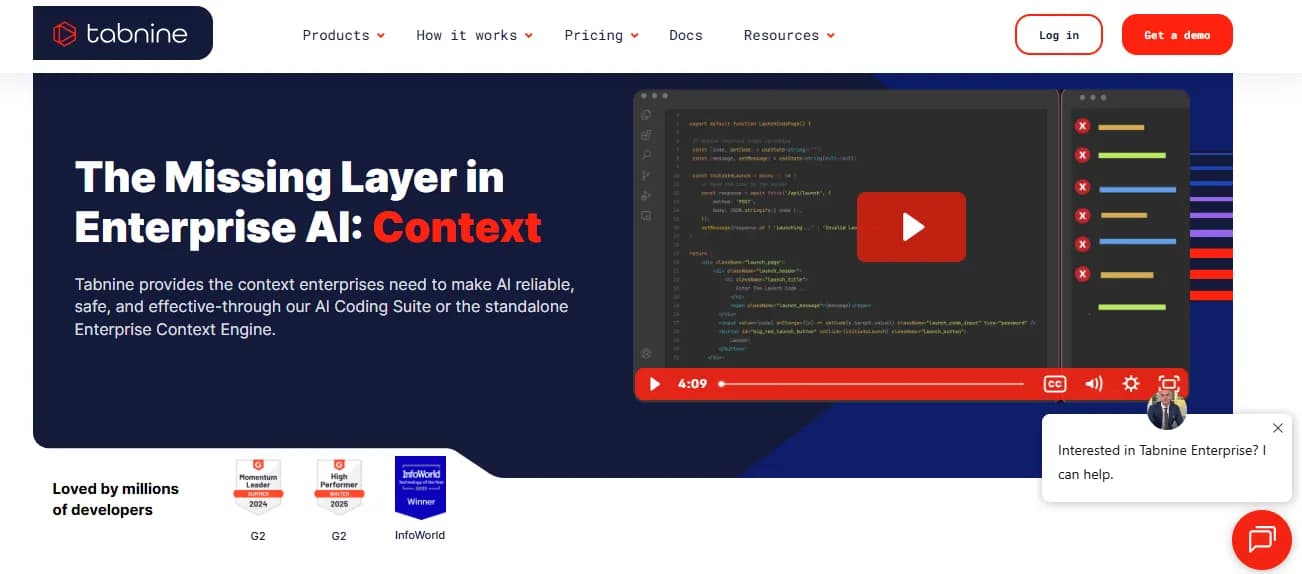Go to Docs page

(x=686, y=35)
